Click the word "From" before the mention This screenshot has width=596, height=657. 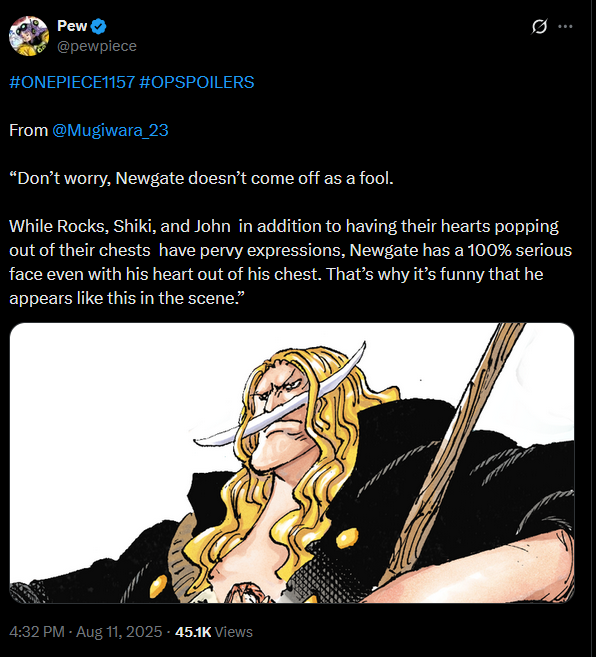coord(29,130)
